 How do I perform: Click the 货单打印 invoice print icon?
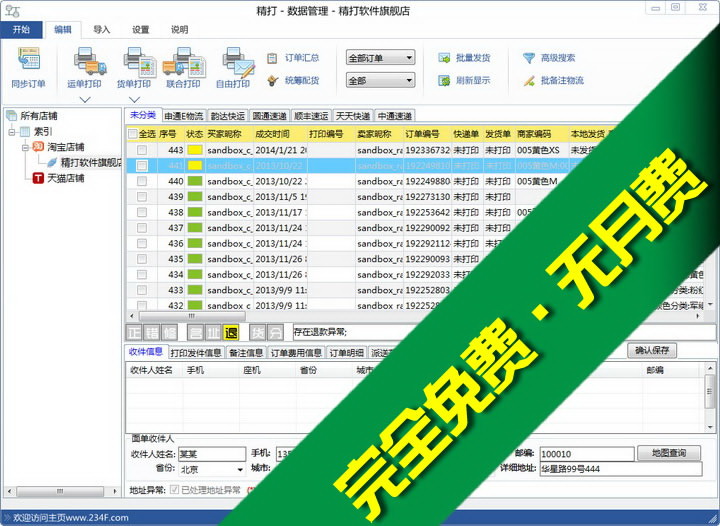pos(134,62)
